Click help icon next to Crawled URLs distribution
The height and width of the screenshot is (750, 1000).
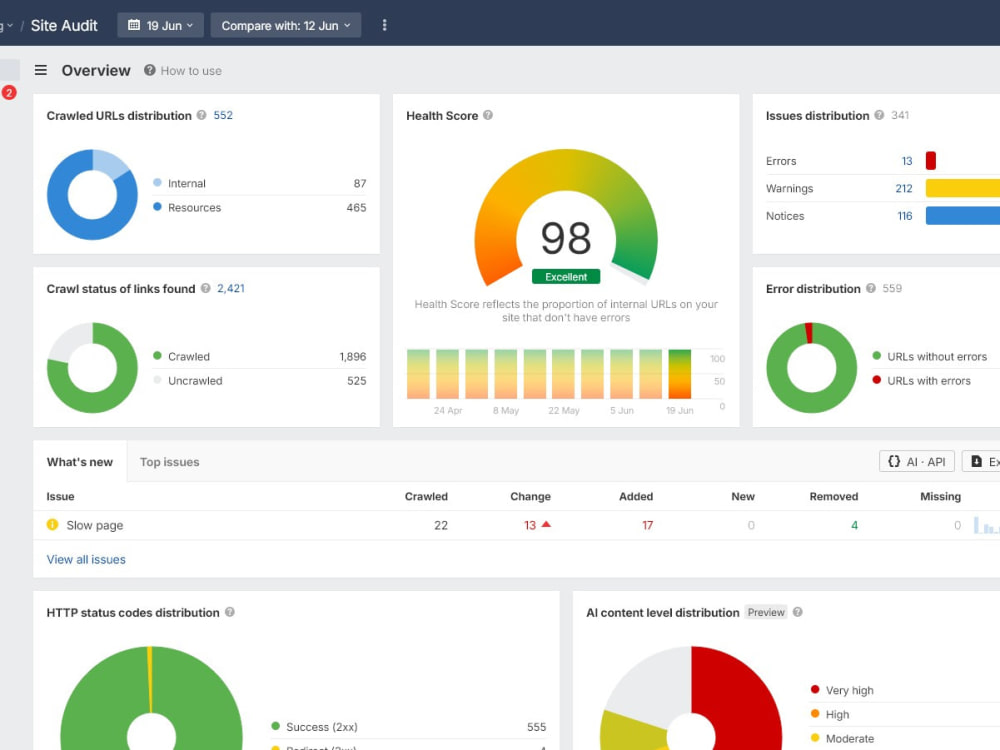(x=202, y=115)
